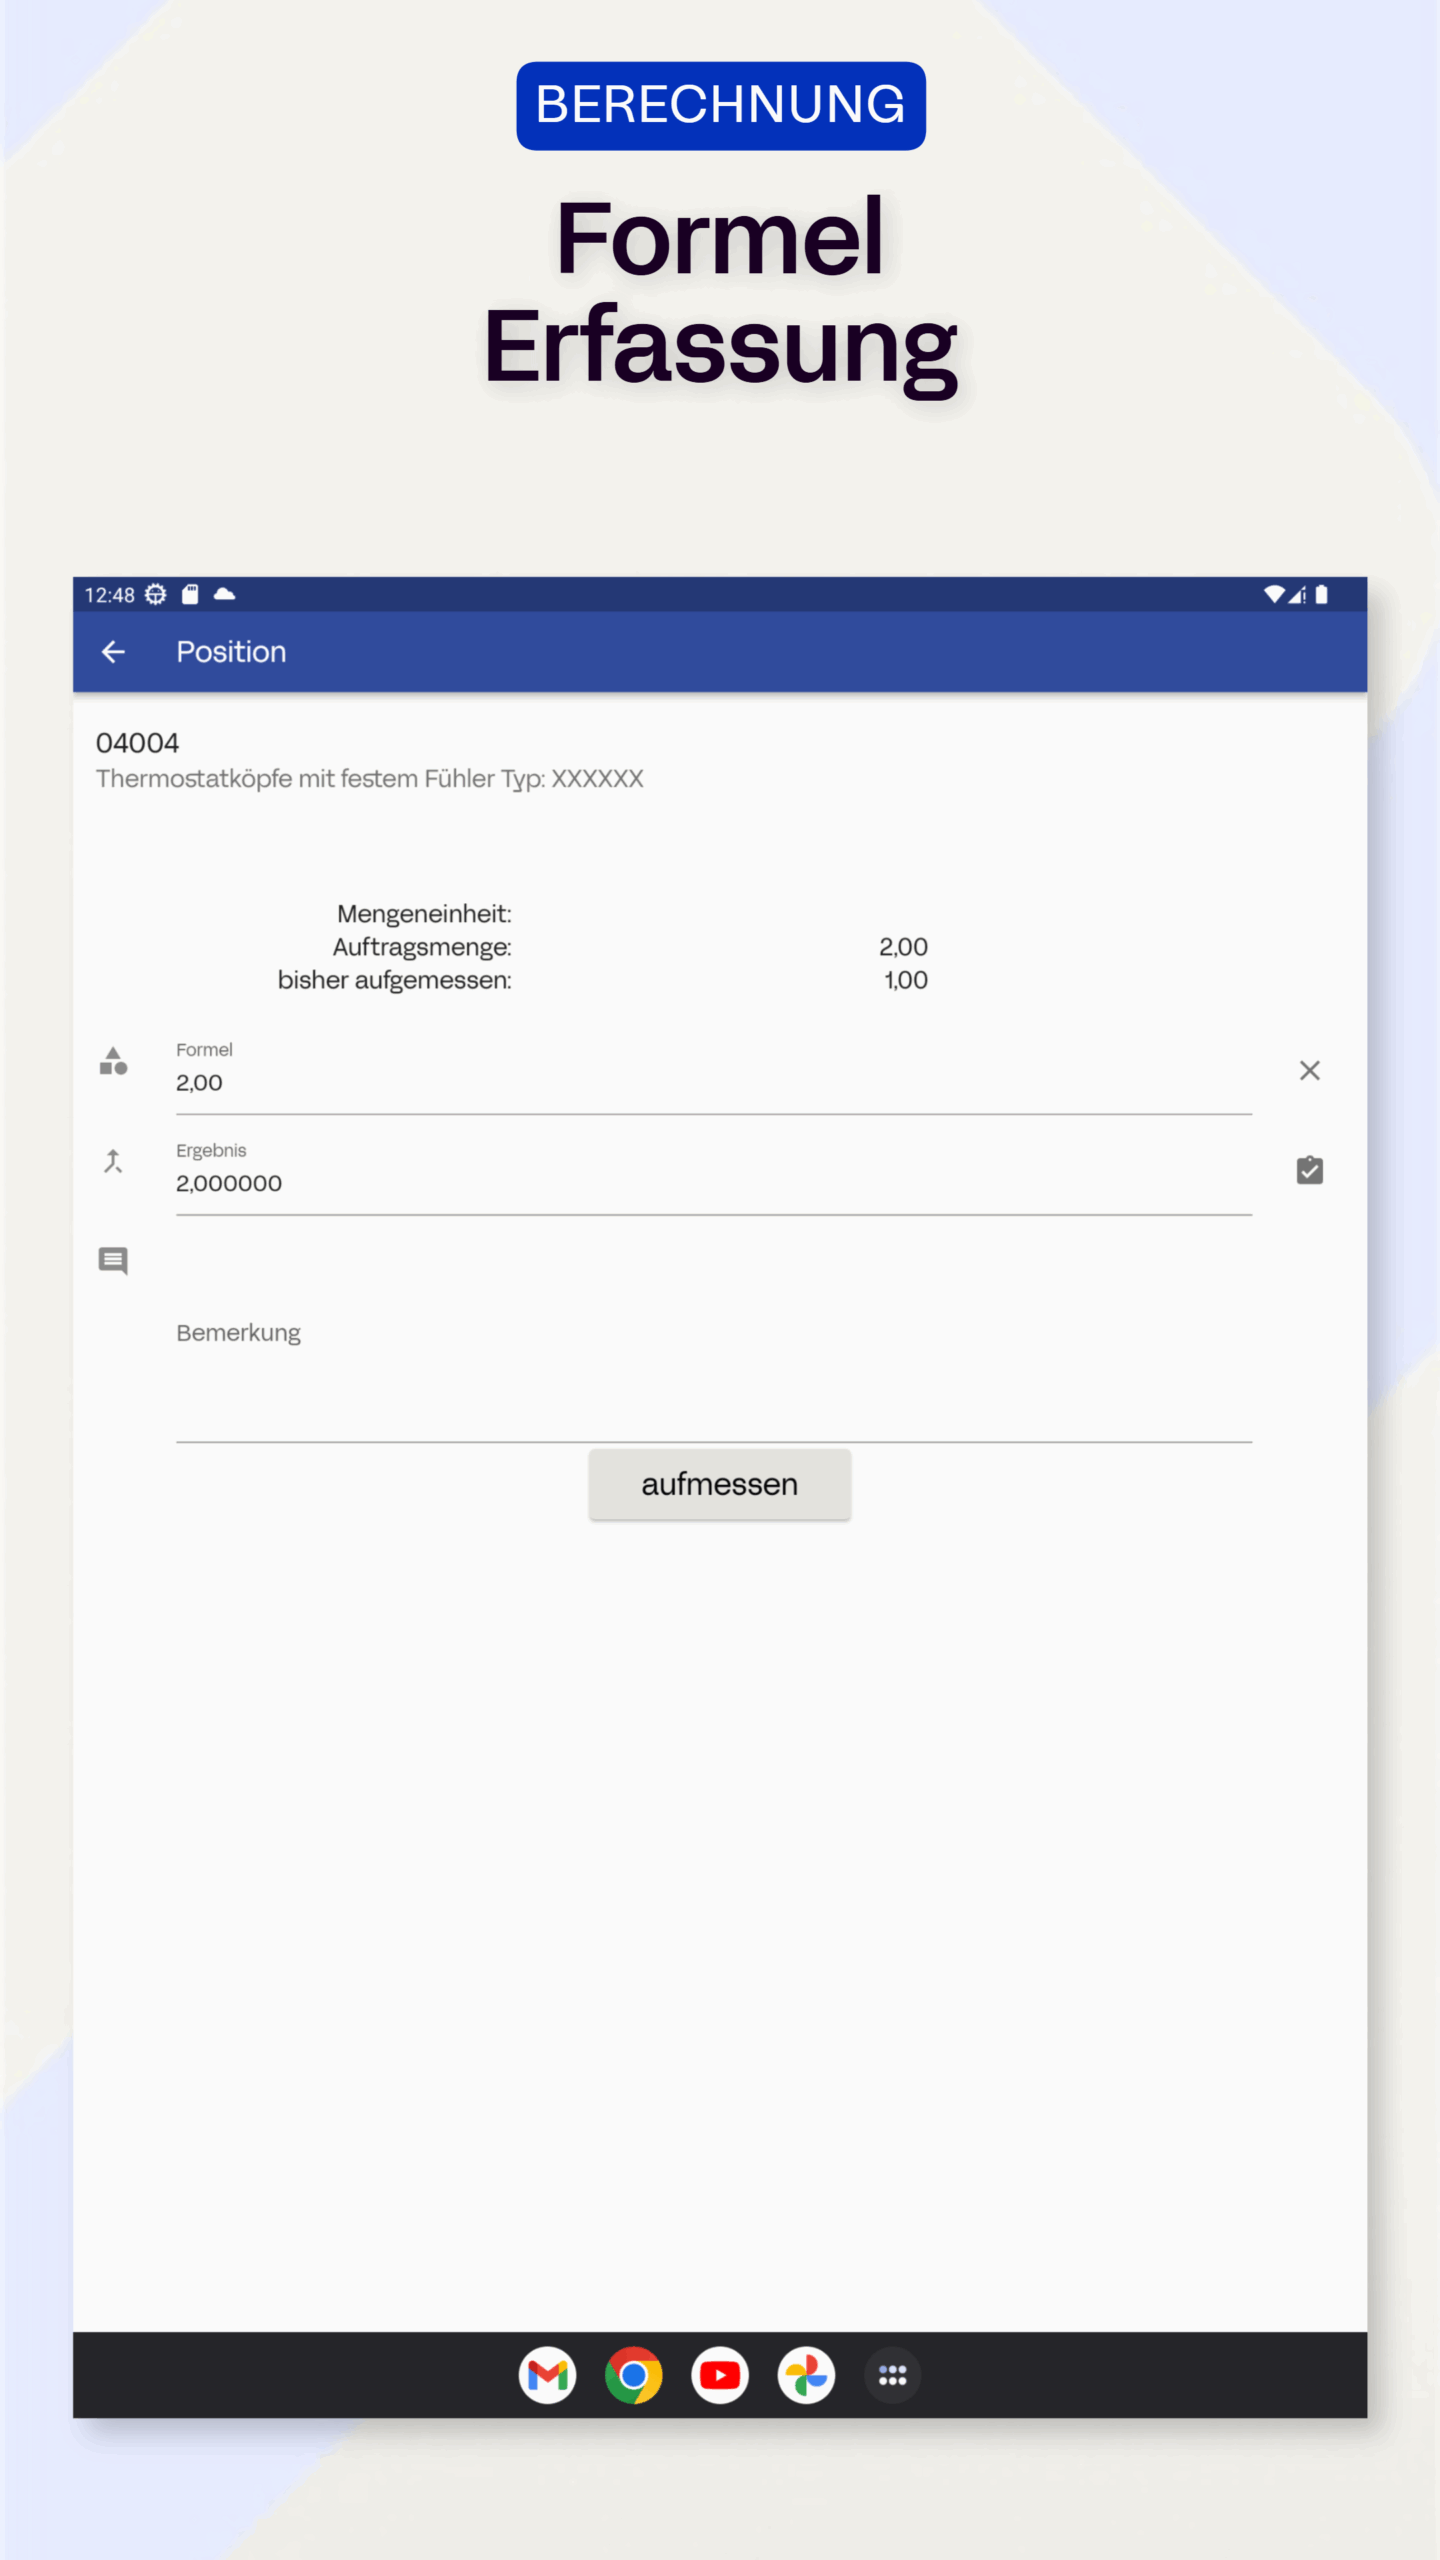Tap the Wi-Fi status icon

pos(1273,594)
